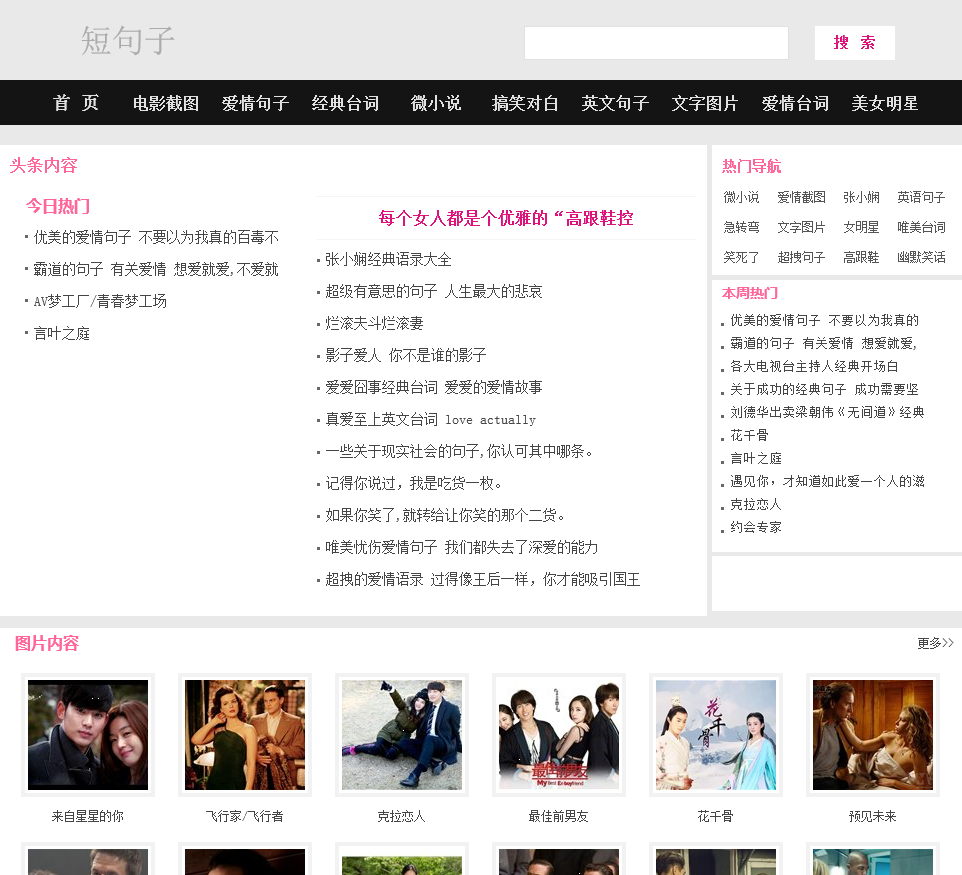962x875 pixels.
Task: Open the 首页 nav item
Action: click(x=76, y=103)
